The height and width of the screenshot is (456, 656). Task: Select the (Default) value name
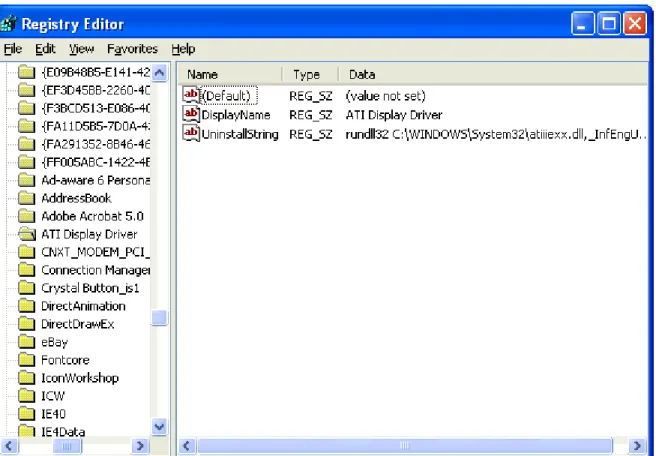click(x=228, y=96)
